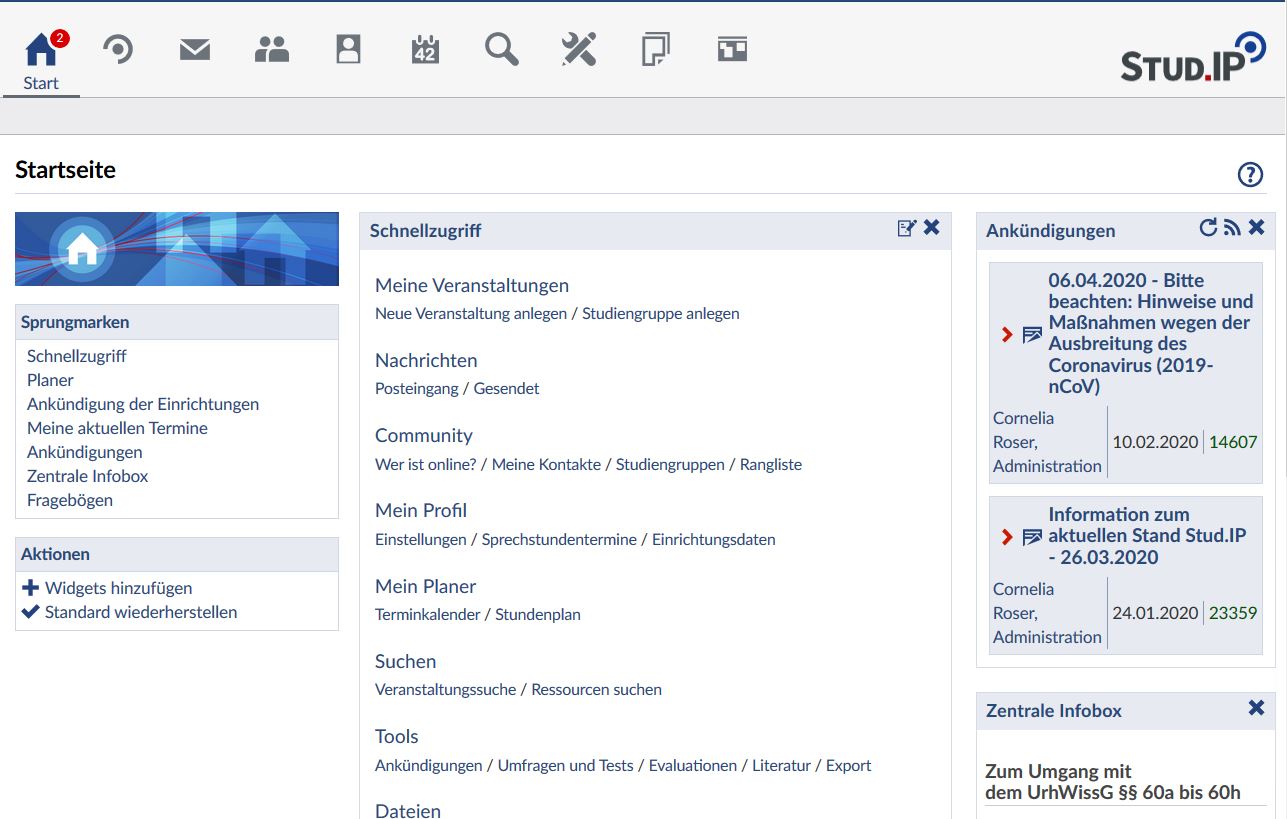This screenshot has height=819, width=1287.
Task: Expand the Coronavirus announcement
Action: (x=1006, y=334)
